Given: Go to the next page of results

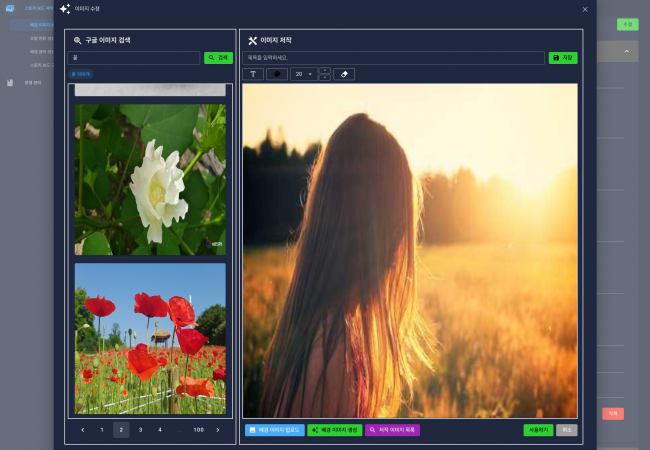Looking at the screenshot, I should [218, 430].
